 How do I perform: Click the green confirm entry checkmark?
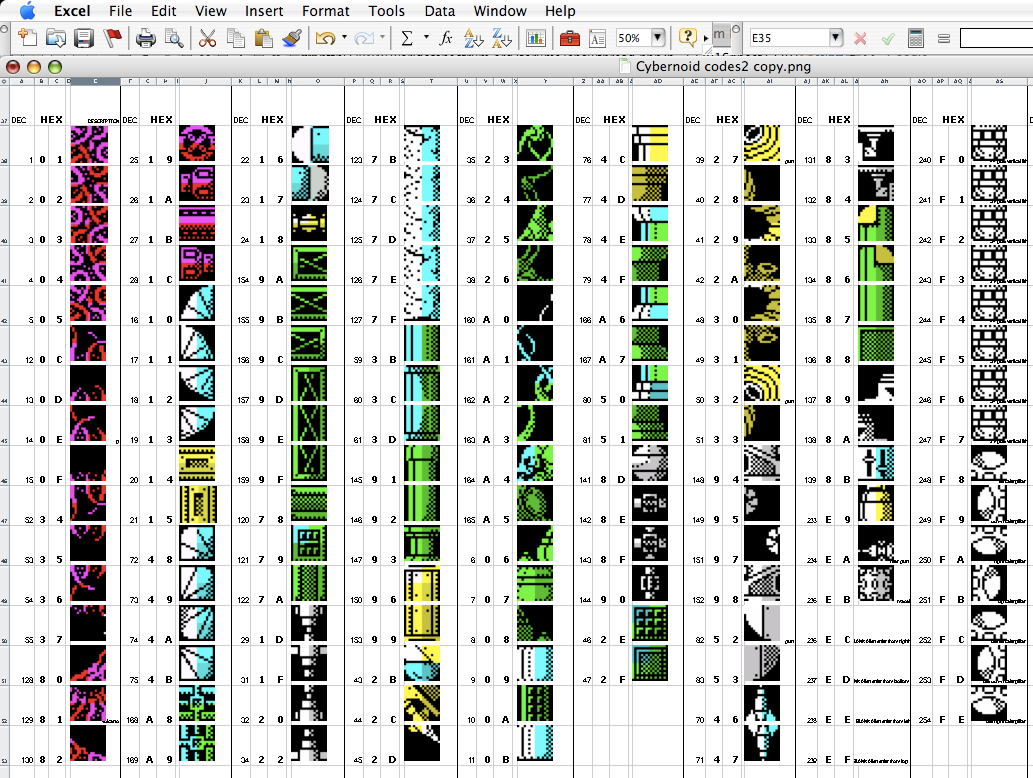(887, 38)
